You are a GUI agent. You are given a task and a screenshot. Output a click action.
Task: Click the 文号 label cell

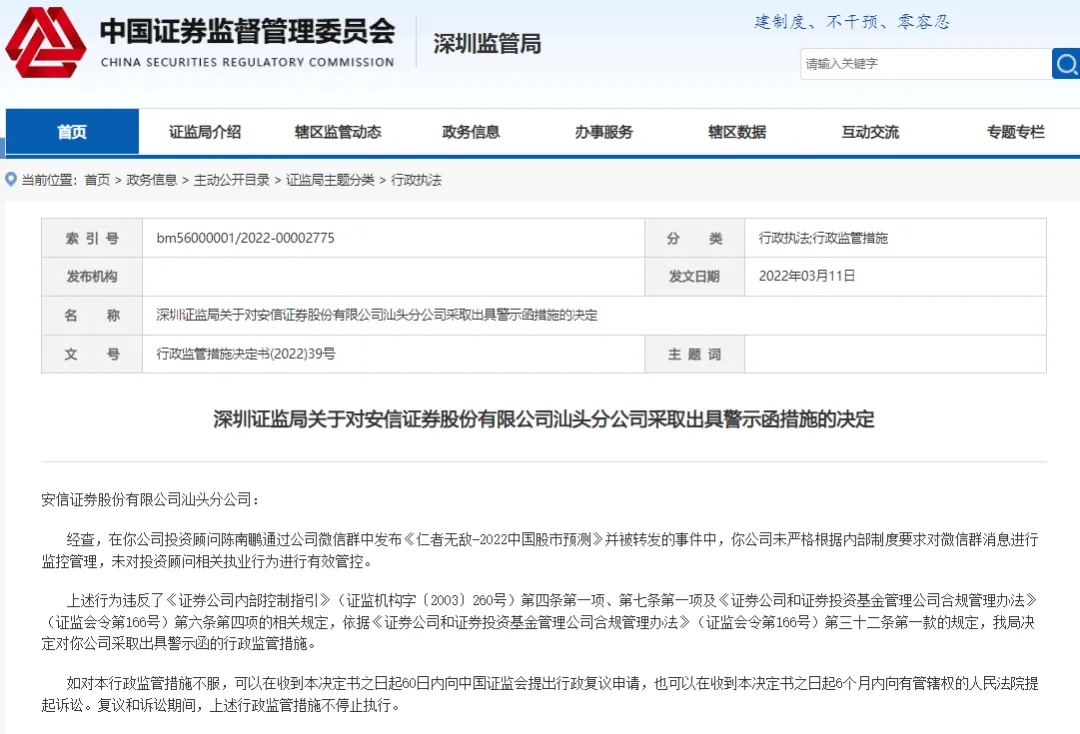click(92, 355)
